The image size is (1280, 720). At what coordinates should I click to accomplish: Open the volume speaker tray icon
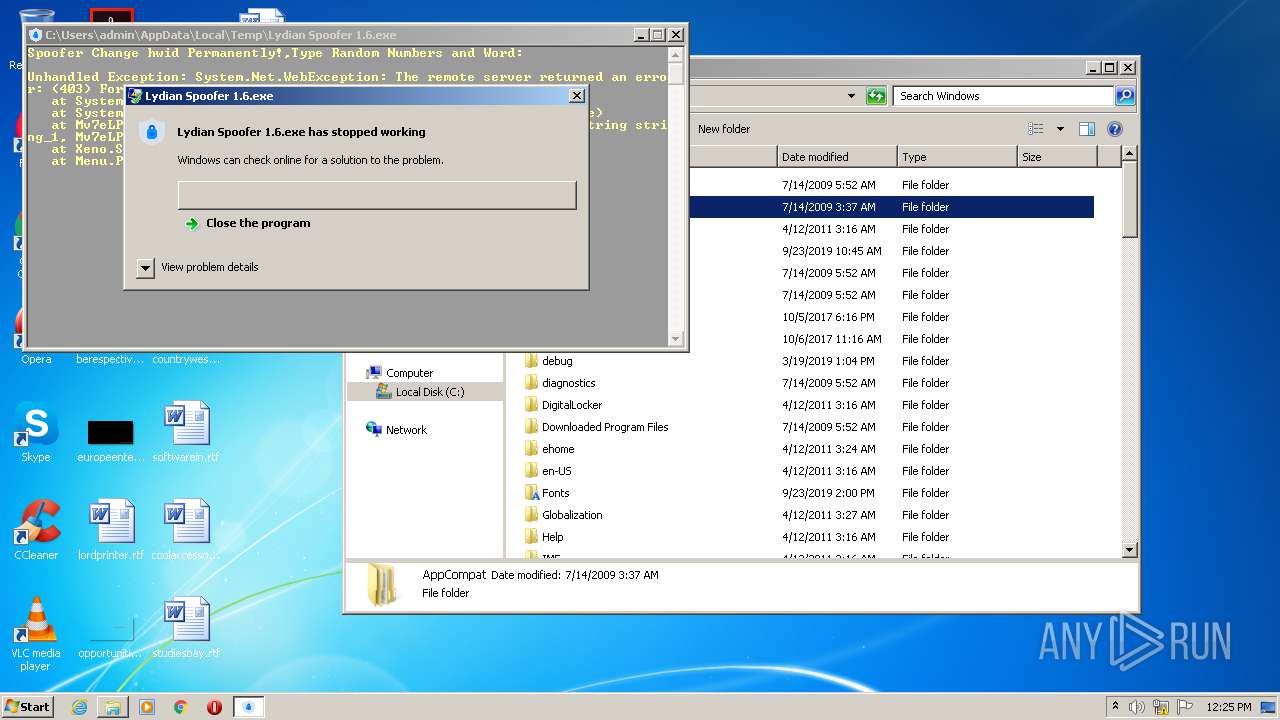1137,707
